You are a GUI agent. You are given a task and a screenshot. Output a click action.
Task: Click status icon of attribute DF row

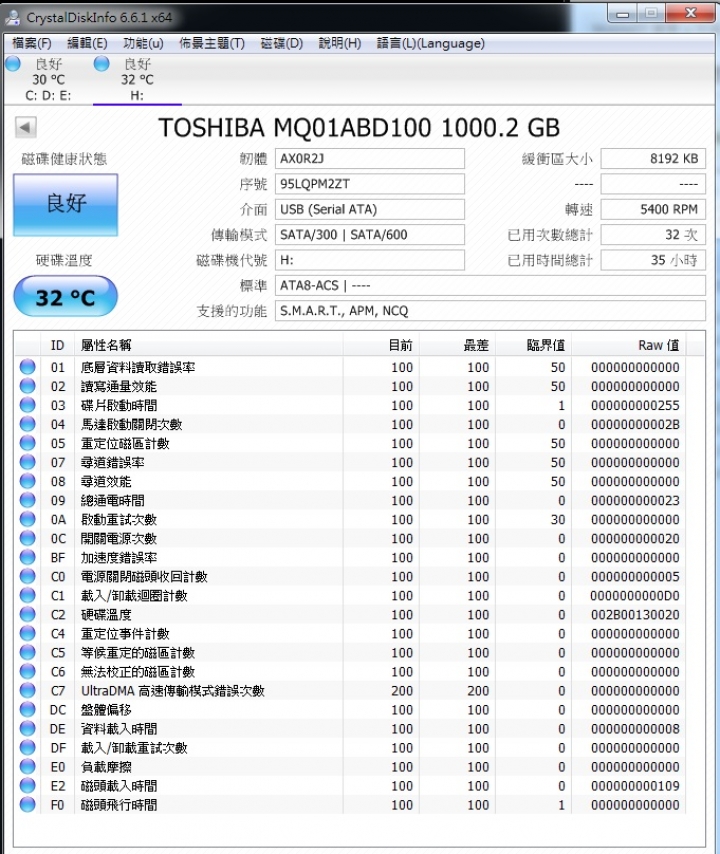(27, 748)
